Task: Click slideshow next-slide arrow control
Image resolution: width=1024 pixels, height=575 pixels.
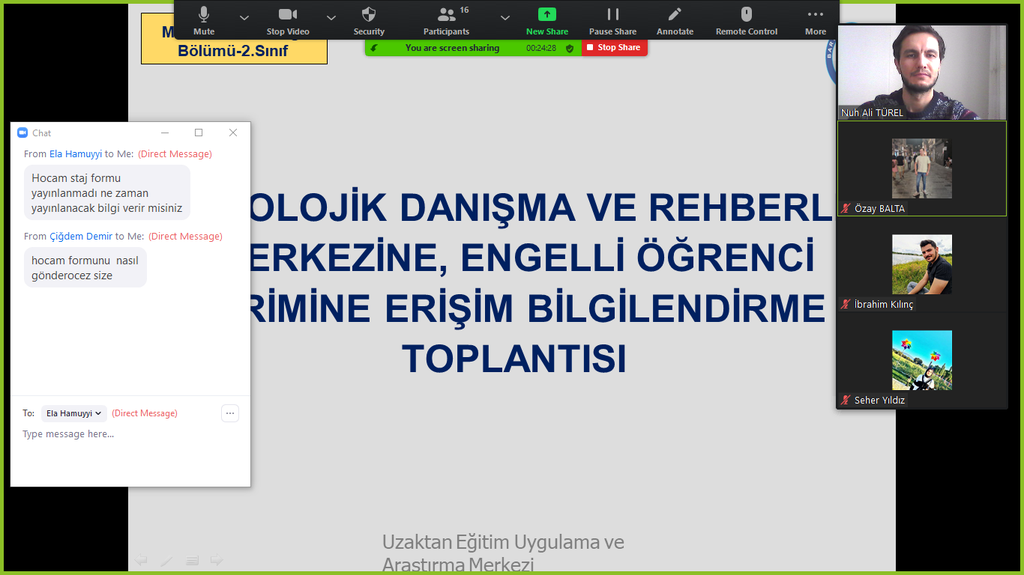Action: click(x=217, y=560)
